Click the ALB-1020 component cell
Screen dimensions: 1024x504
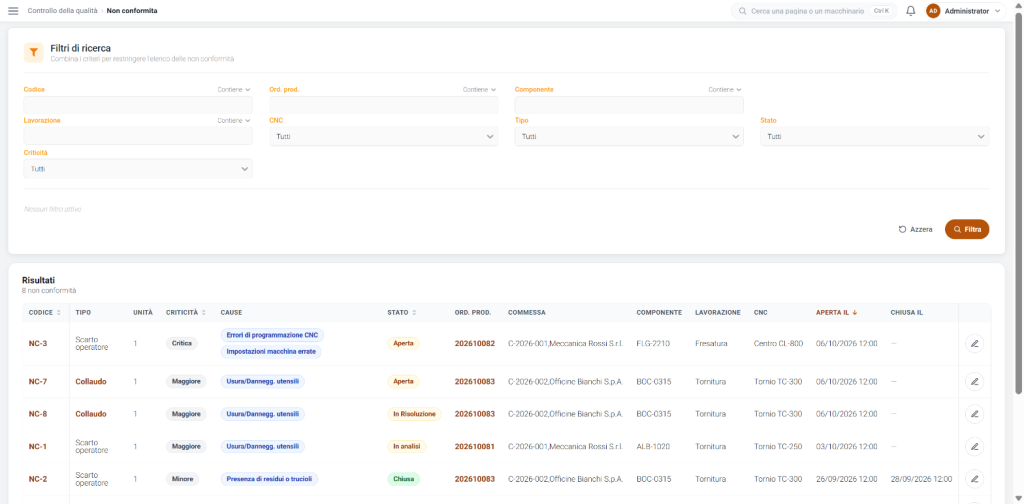tap(653, 447)
